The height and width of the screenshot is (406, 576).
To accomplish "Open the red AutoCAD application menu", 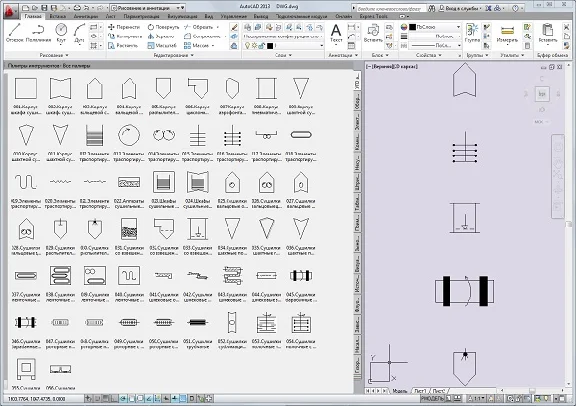I will pos(11,11).
